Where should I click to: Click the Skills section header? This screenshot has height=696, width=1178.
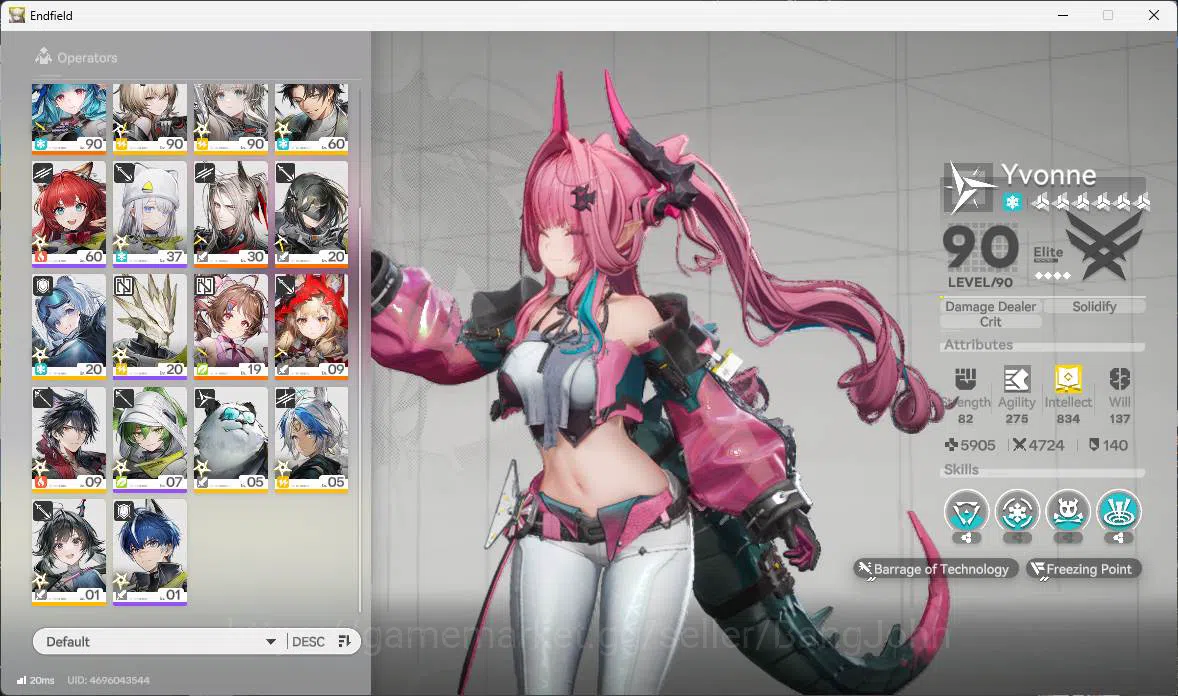click(961, 470)
